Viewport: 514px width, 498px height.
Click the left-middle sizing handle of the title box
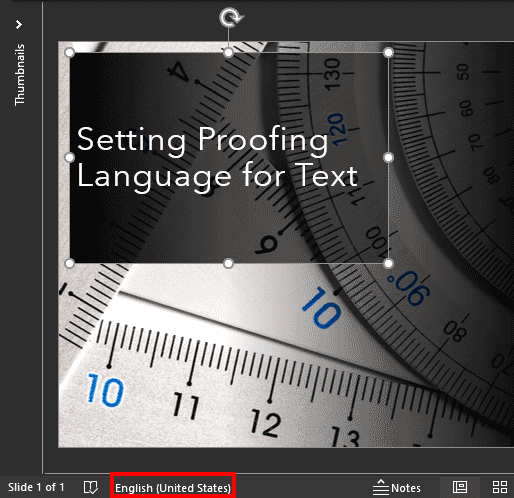[x=69, y=158]
